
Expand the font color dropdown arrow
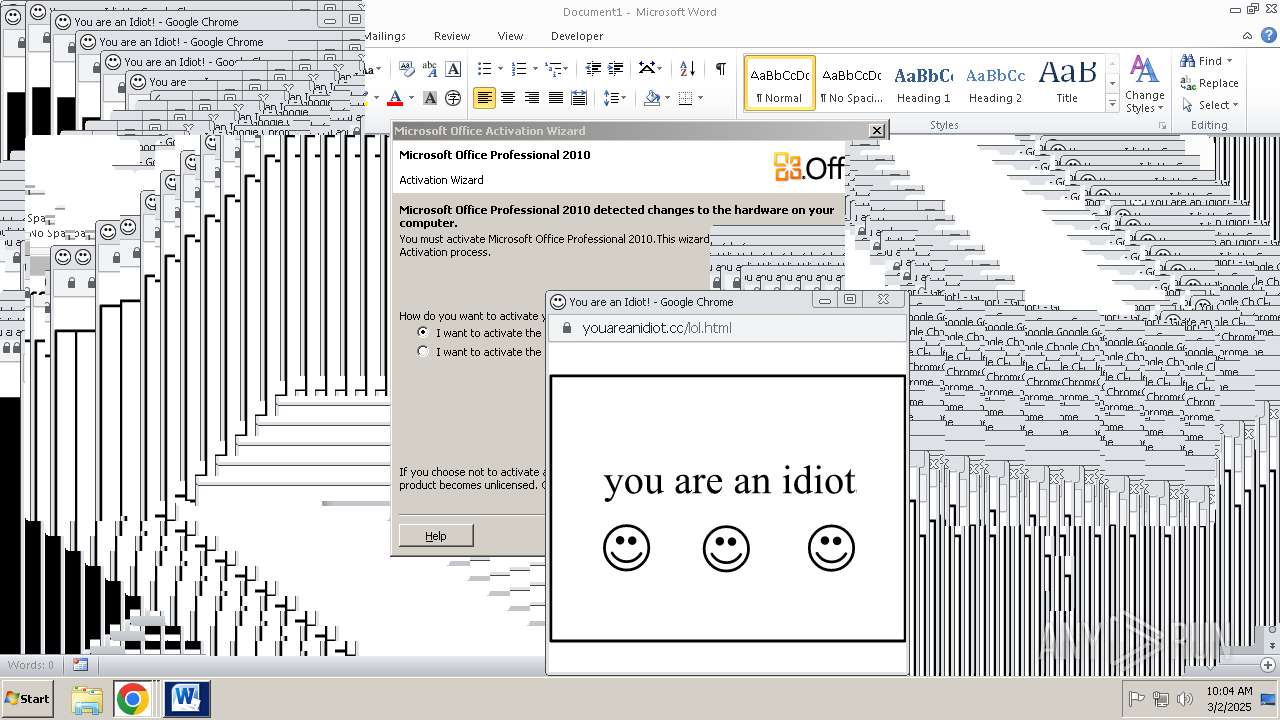(410, 98)
